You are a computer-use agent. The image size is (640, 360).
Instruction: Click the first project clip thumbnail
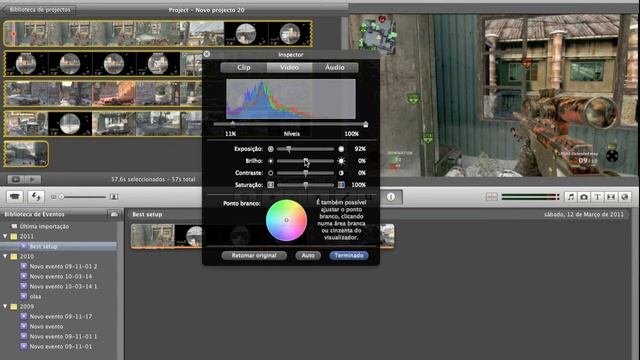pos(26,33)
